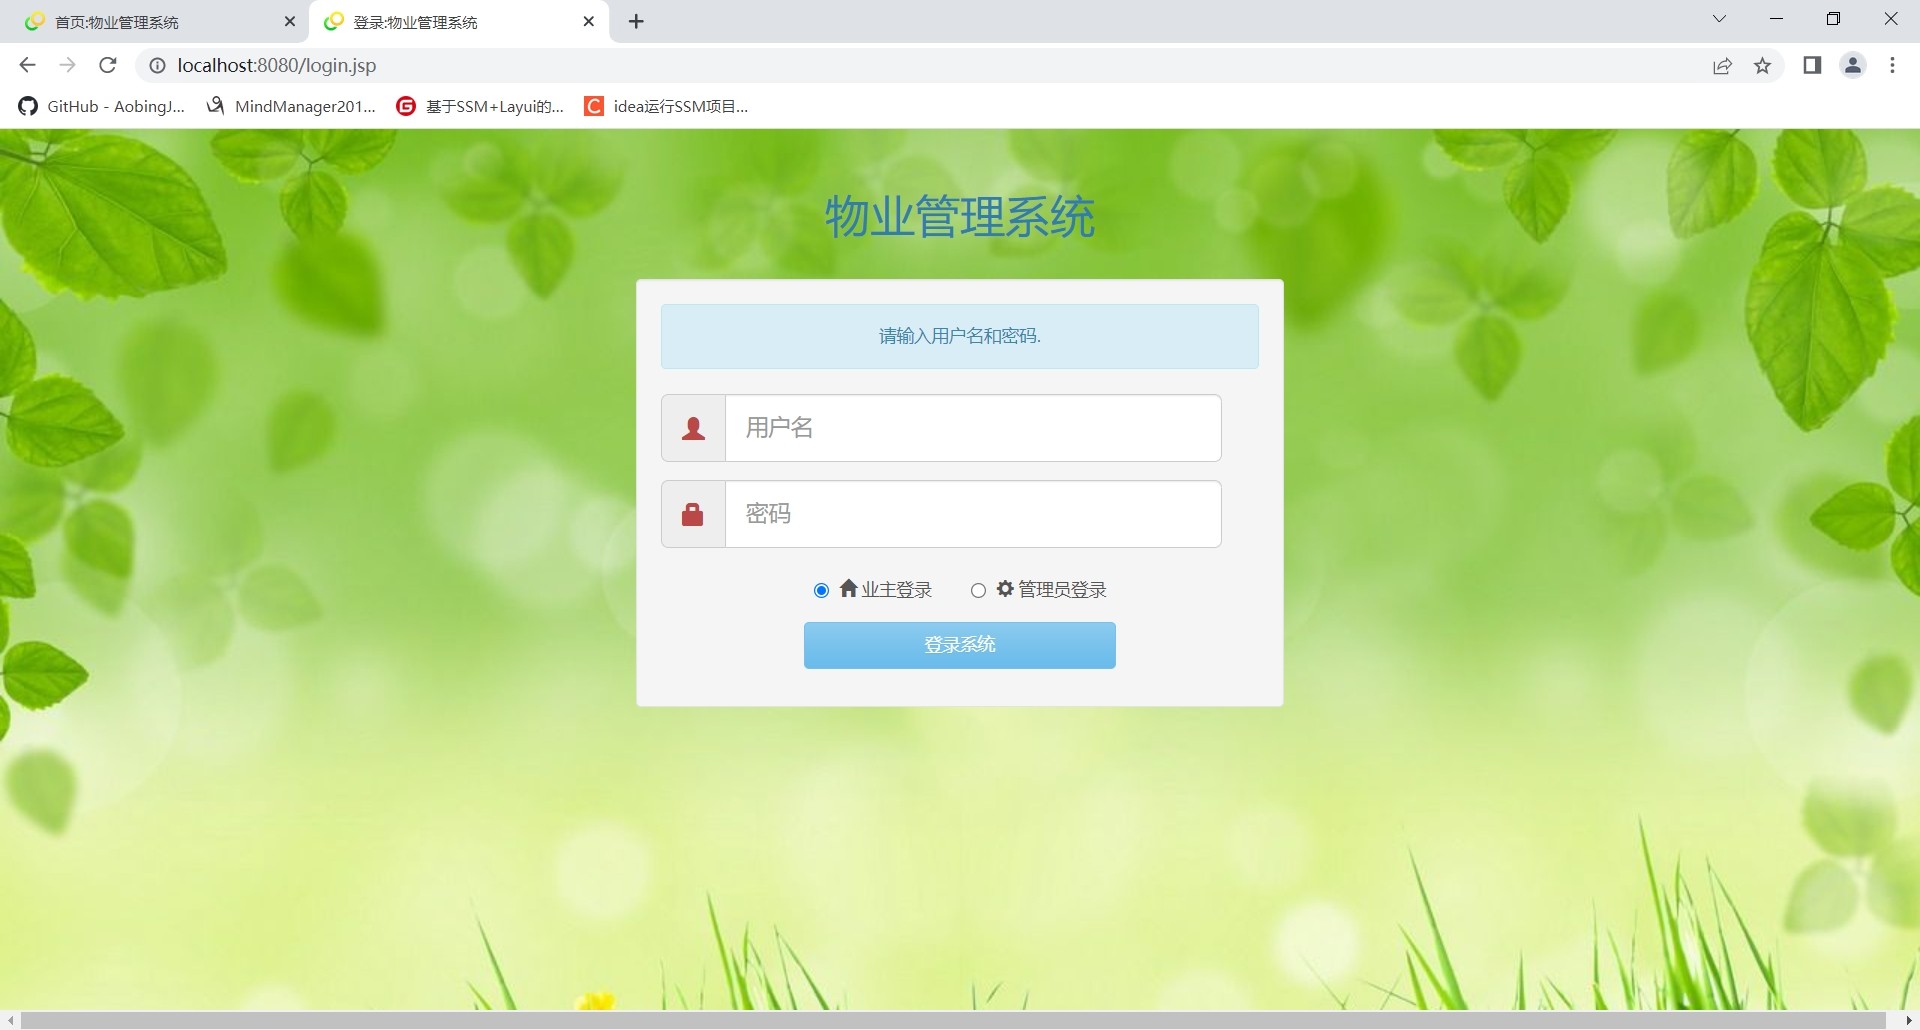Image resolution: width=1920 pixels, height=1030 pixels.
Task: Select the 管理员登录 radio button
Action: pyautogui.click(x=978, y=590)
